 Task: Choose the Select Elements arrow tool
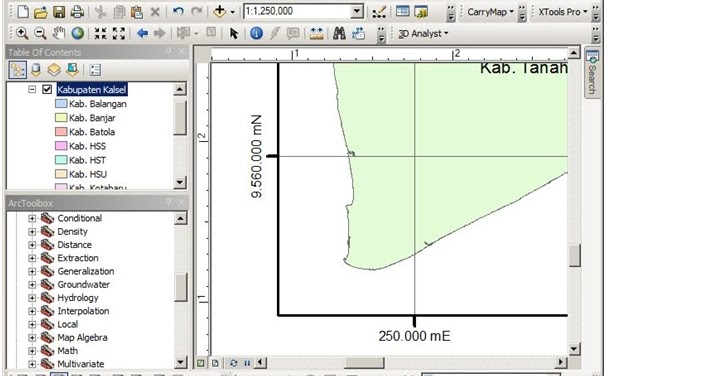click(234, 33)
